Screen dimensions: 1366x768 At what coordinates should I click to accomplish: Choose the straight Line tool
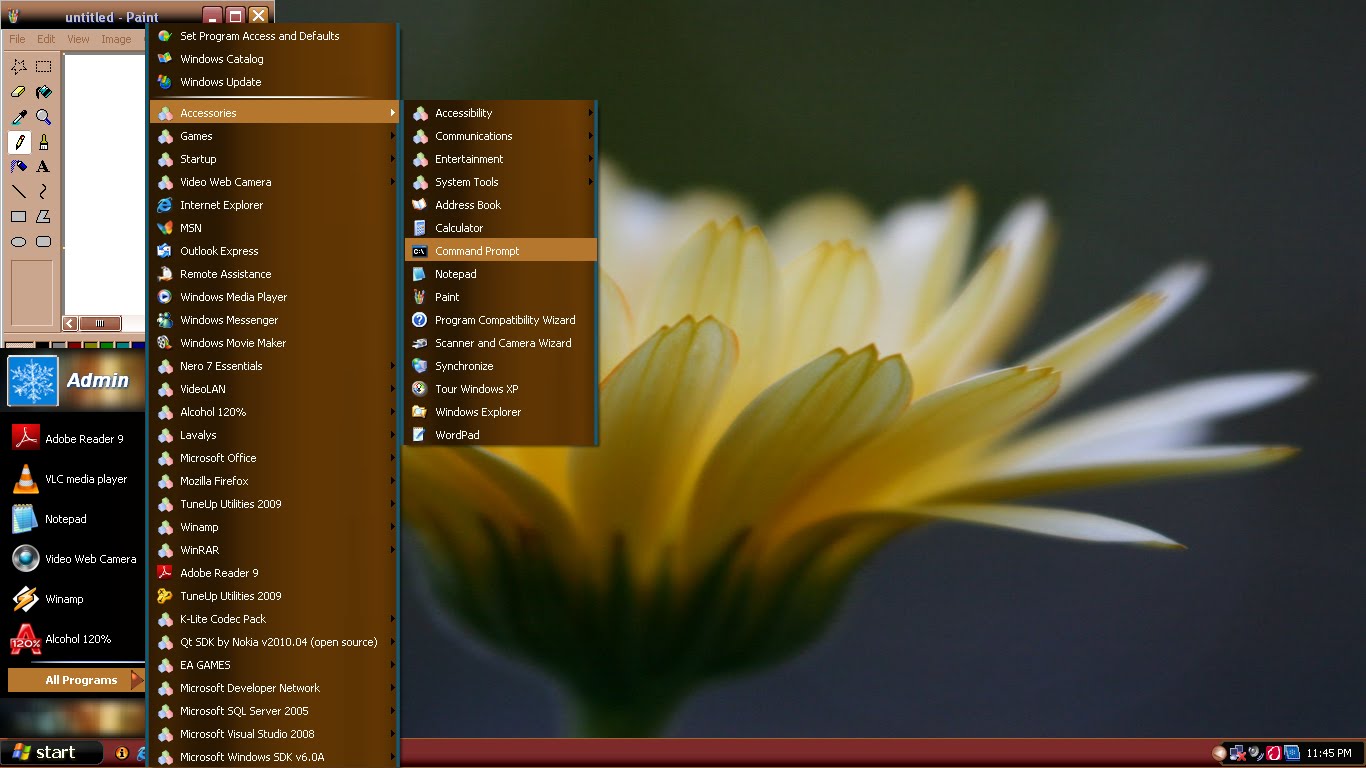[19, 191]
